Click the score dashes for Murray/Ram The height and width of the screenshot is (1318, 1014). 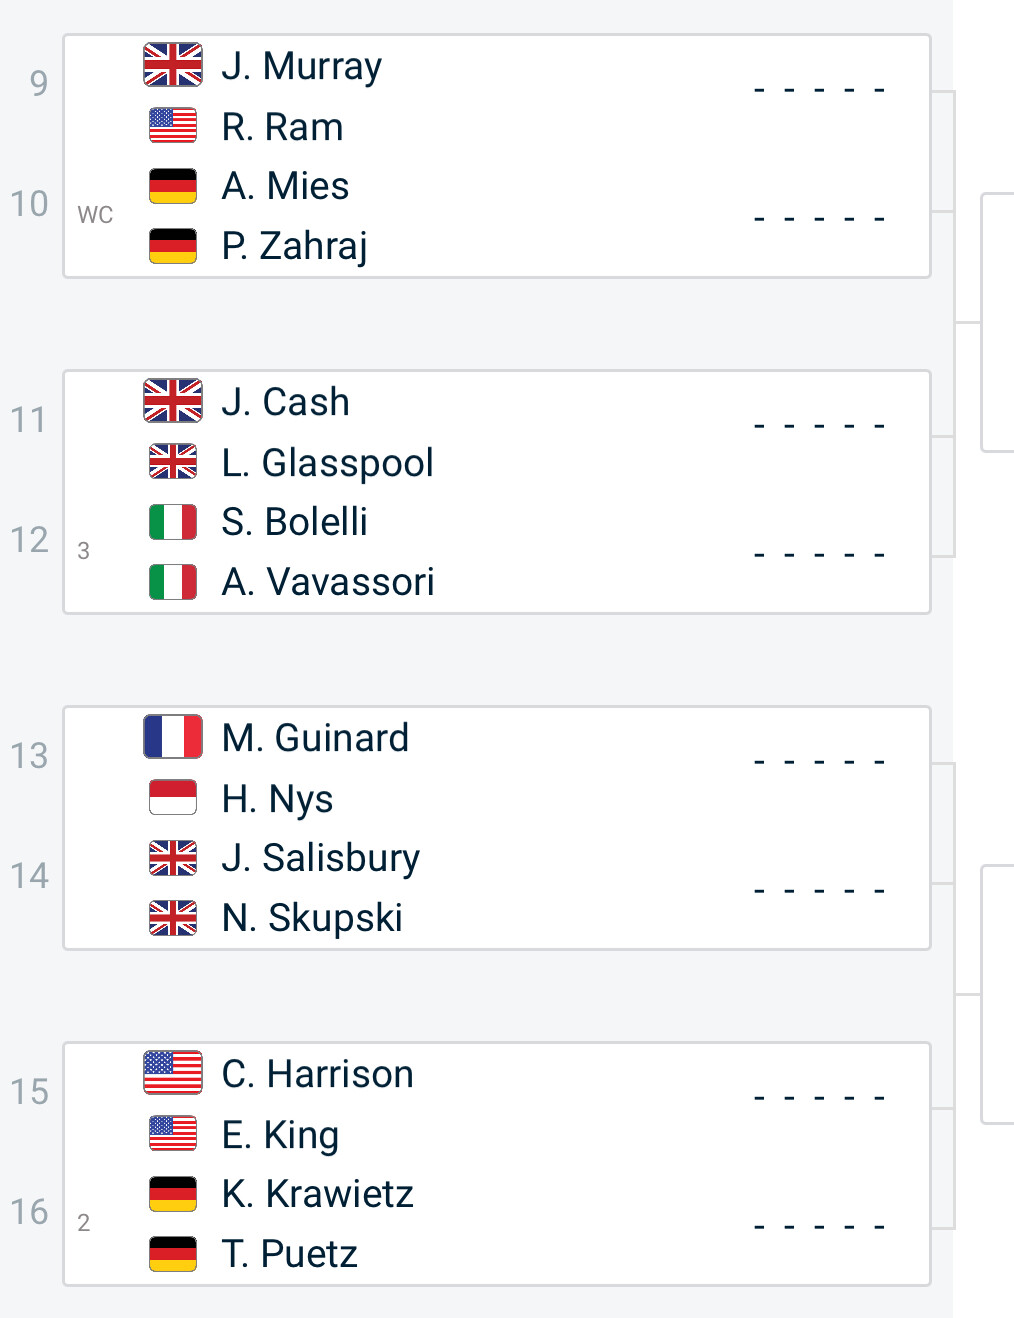click(819, 90)
